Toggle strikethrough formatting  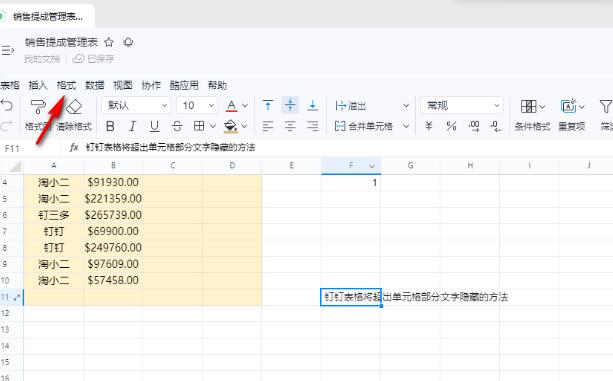177,126
